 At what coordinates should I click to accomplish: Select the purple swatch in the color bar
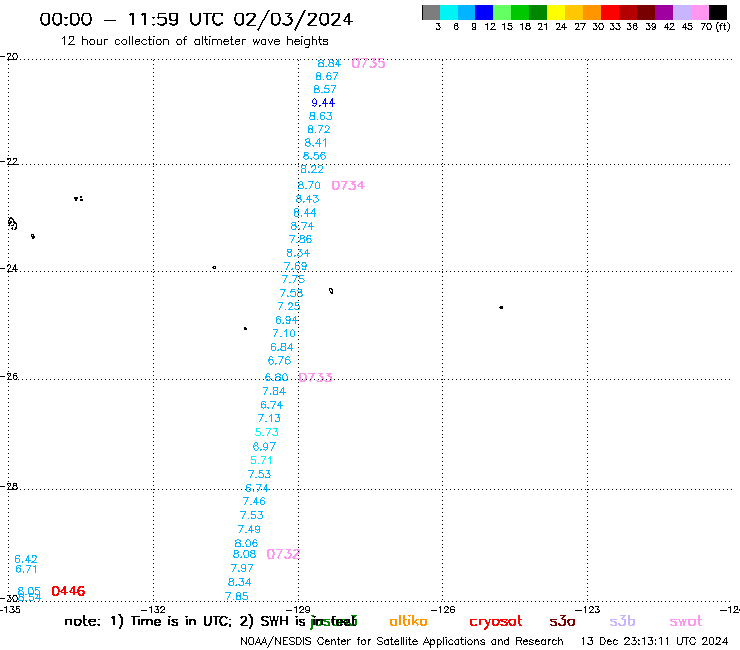coord(664,12)
